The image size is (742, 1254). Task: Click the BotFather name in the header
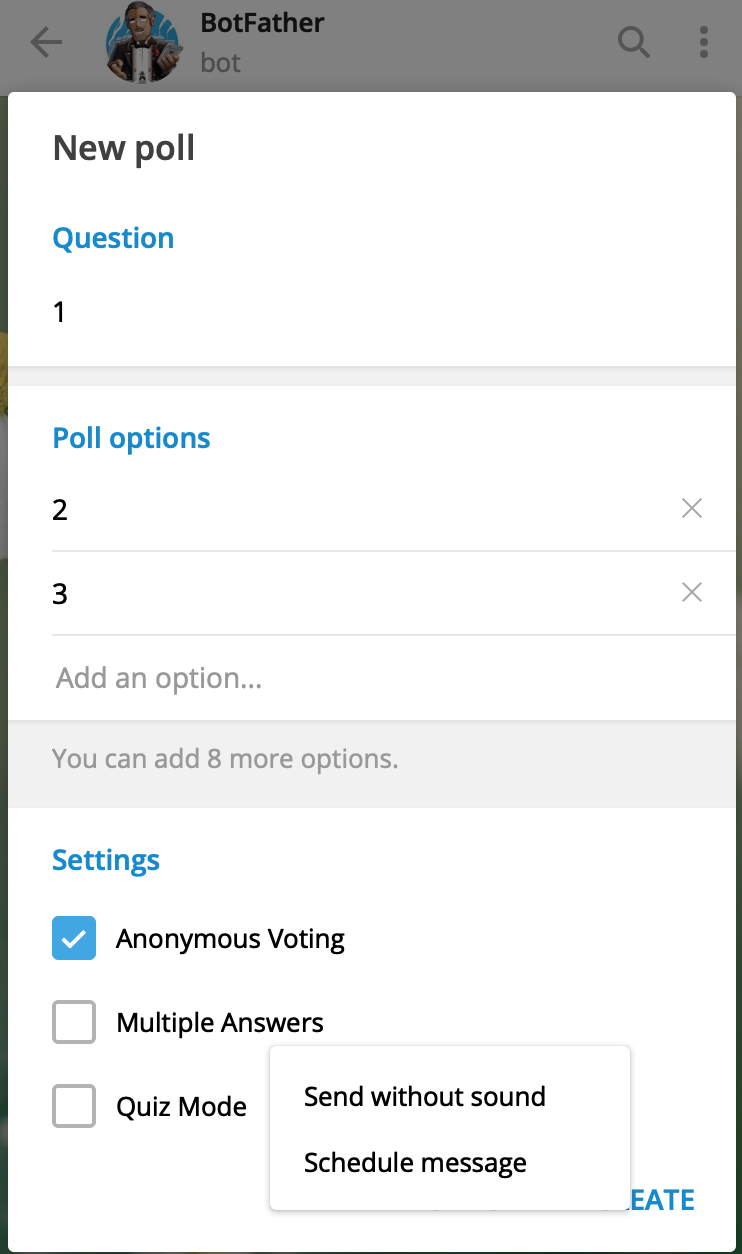pyautogui.click(x=262, y=22)
